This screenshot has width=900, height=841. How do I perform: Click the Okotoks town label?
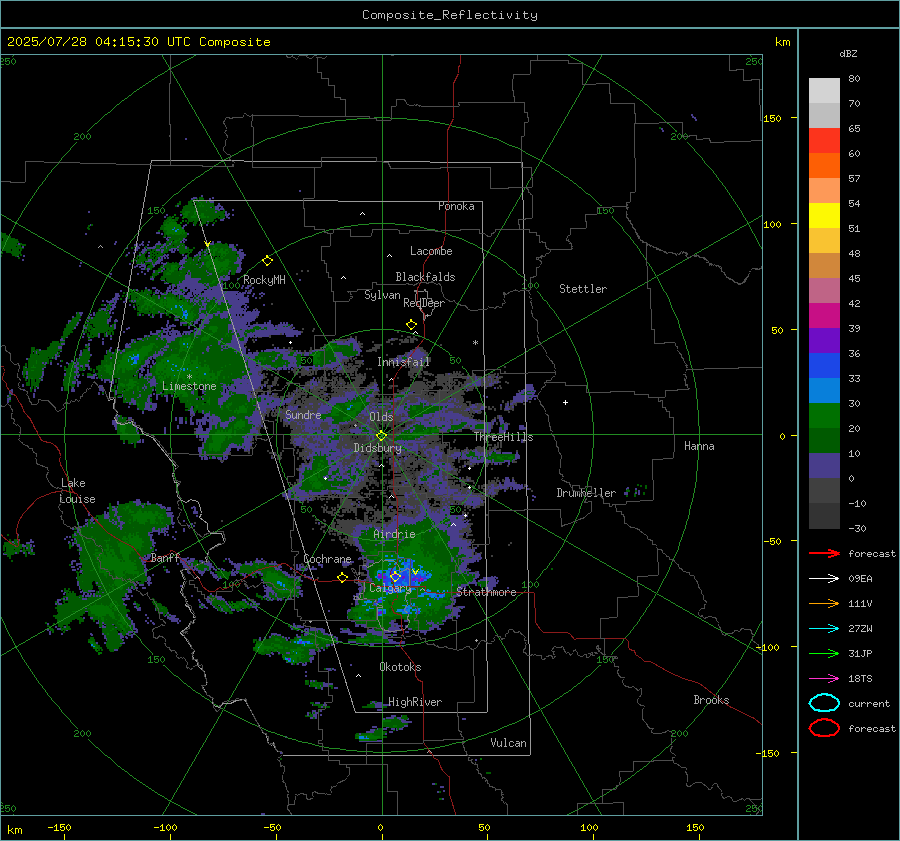400,667
